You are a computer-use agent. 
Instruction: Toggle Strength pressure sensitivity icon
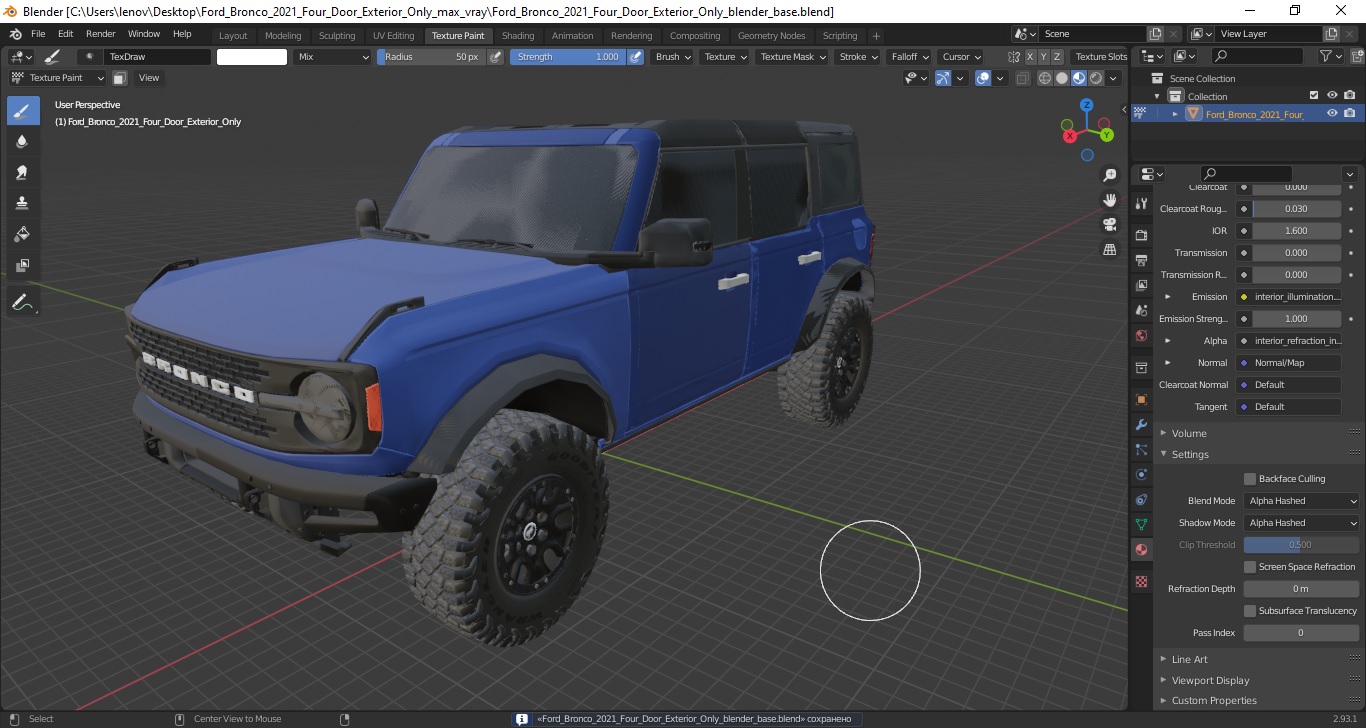(x=635, y=57)
